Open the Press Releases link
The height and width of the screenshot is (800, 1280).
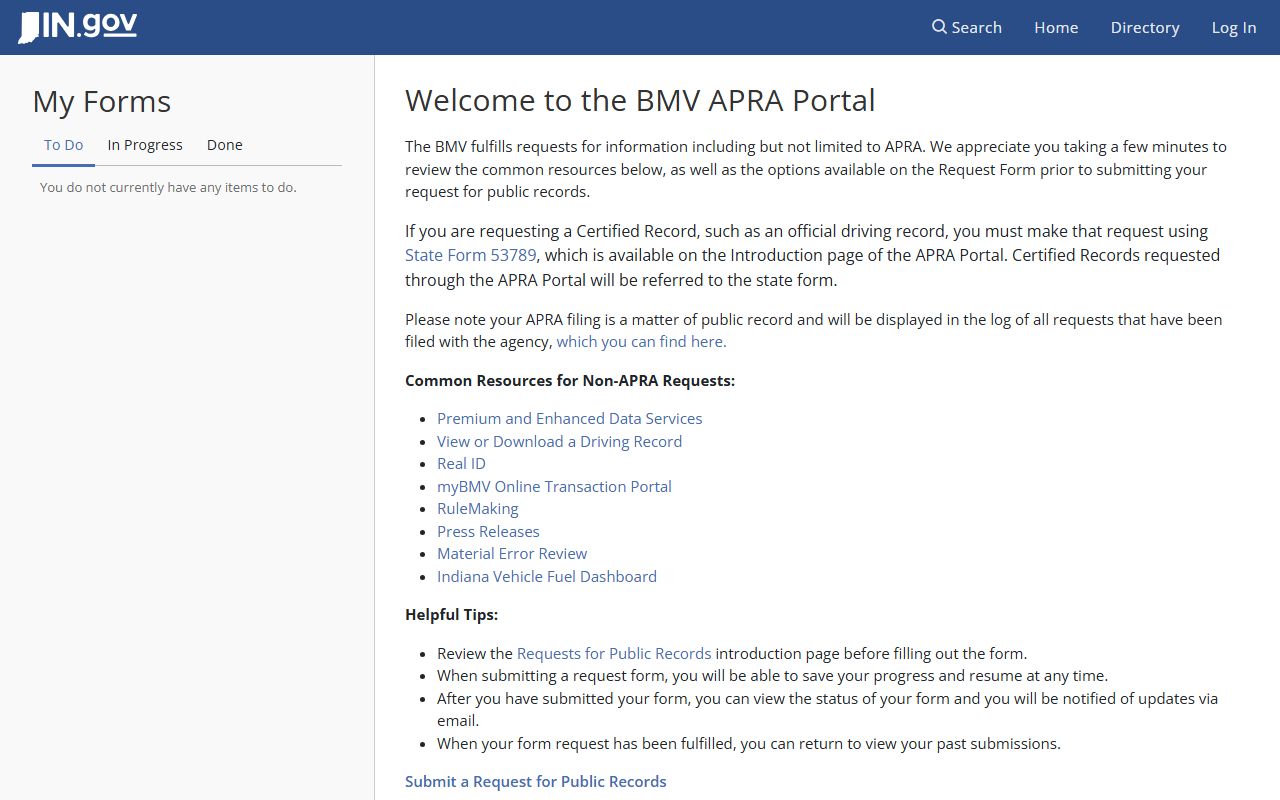coord(488,531)
